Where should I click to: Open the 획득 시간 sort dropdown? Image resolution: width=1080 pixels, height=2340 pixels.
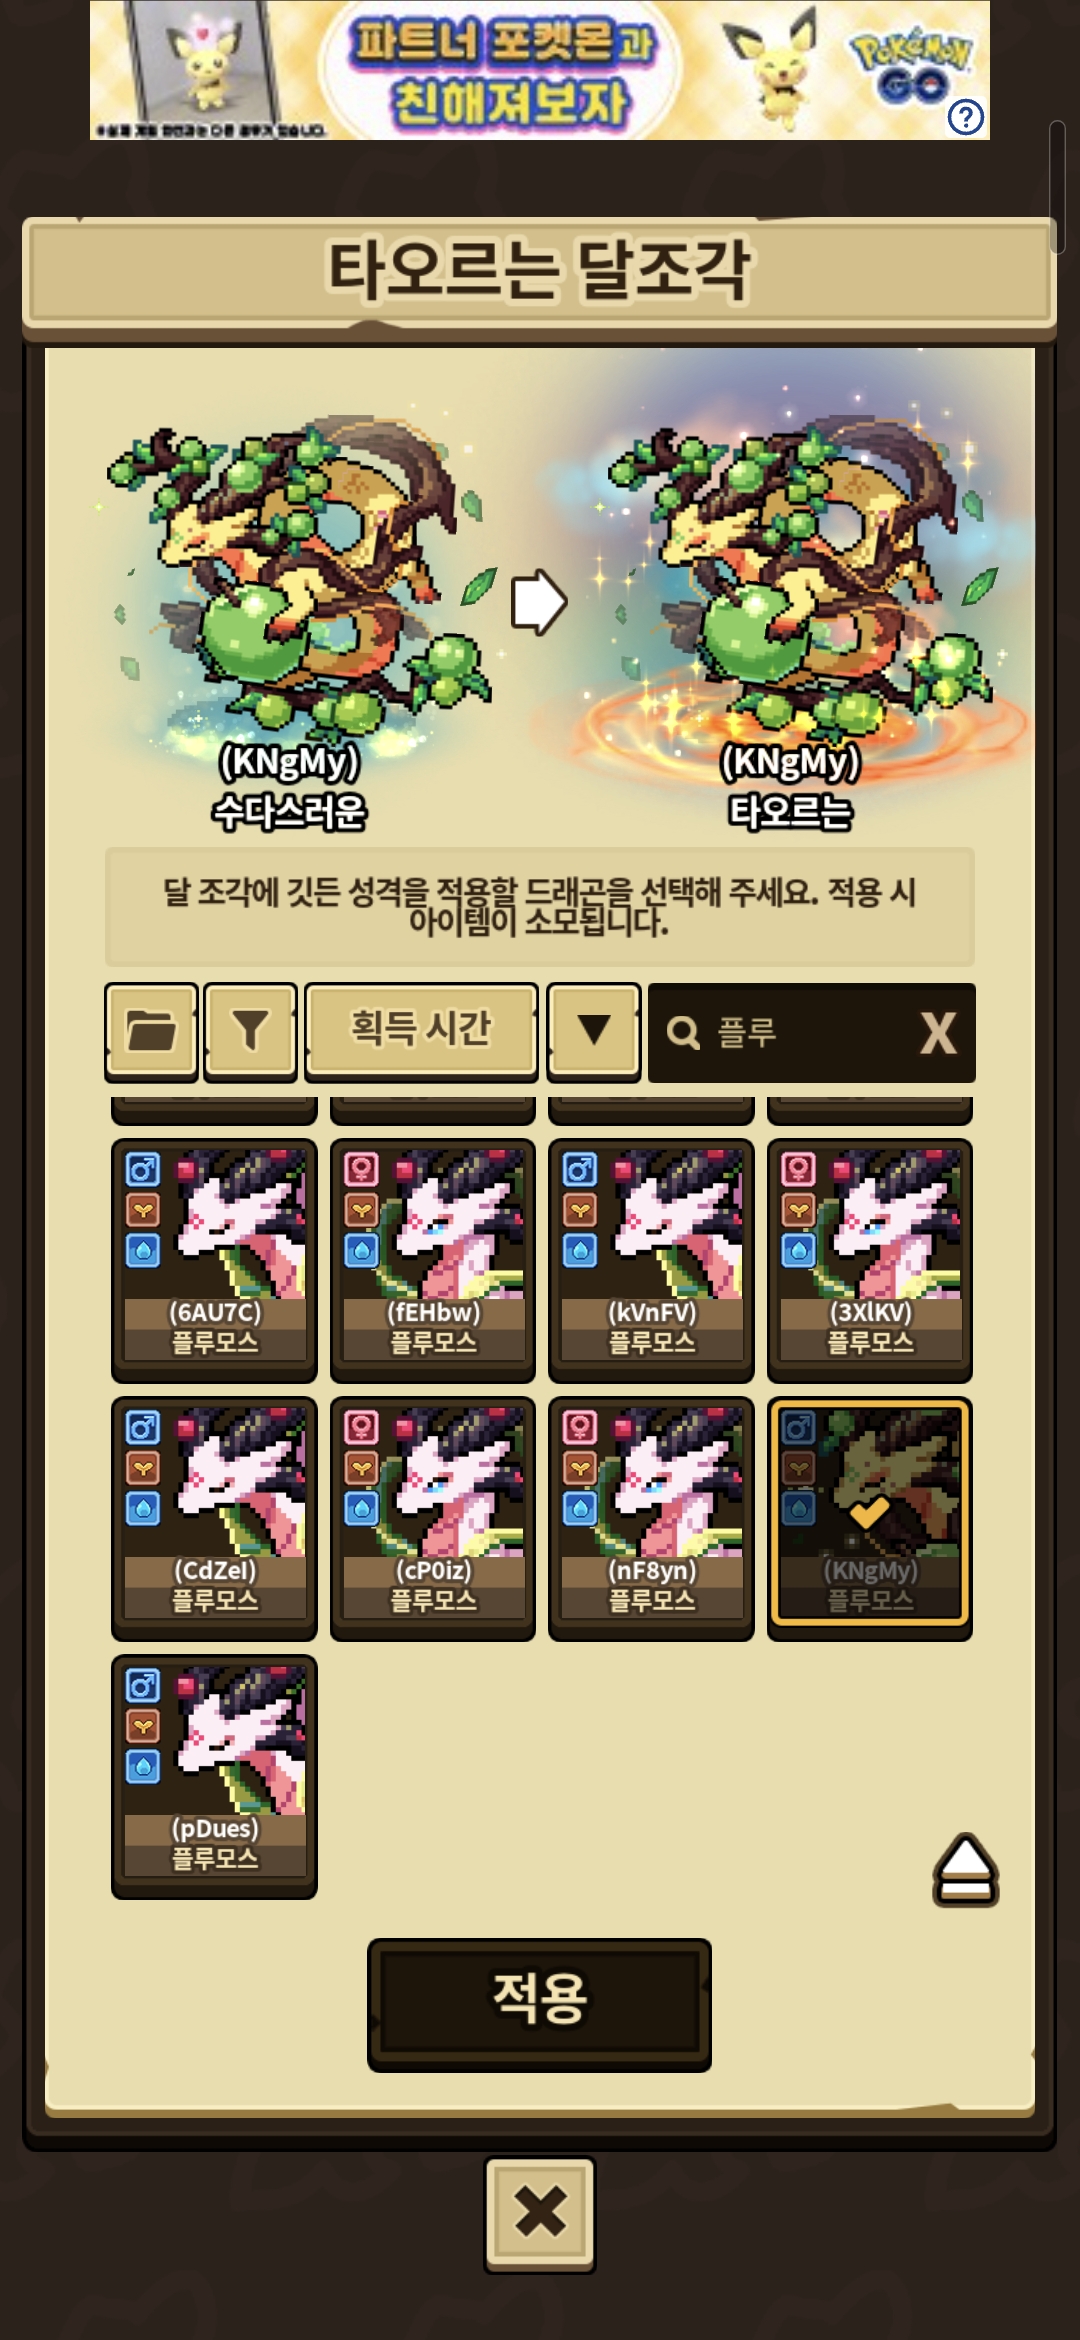tap(421, 1031)
